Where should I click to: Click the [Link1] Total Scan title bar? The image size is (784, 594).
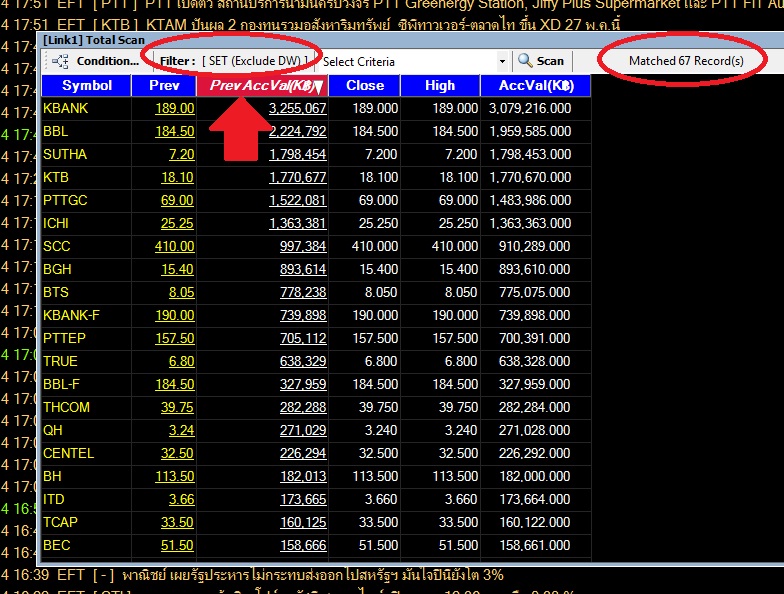coord(410,40)
